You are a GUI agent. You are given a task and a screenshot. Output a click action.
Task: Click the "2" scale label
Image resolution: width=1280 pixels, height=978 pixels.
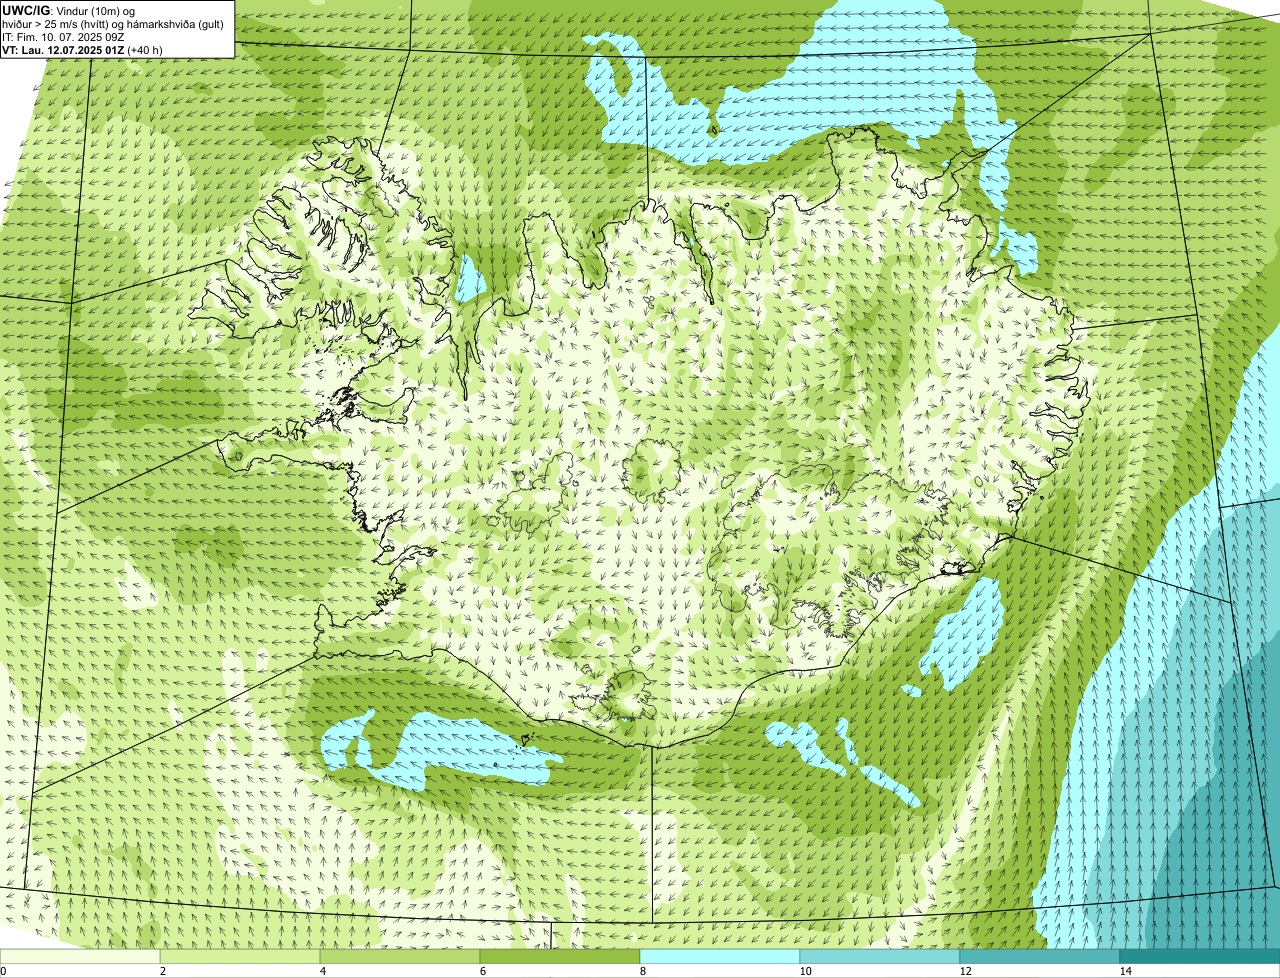pyautogui.click(x=162, y=971)
